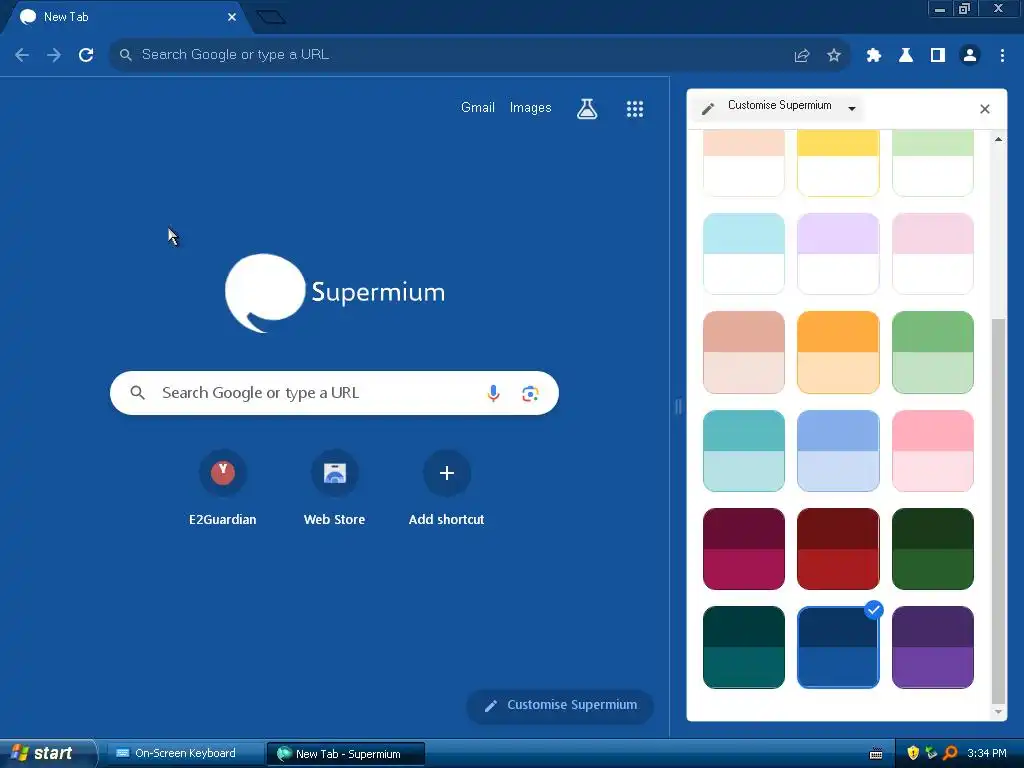Screen dimensions: 1024x768
Task: Choose the dark red theme swatch
Action: point(838,549)
